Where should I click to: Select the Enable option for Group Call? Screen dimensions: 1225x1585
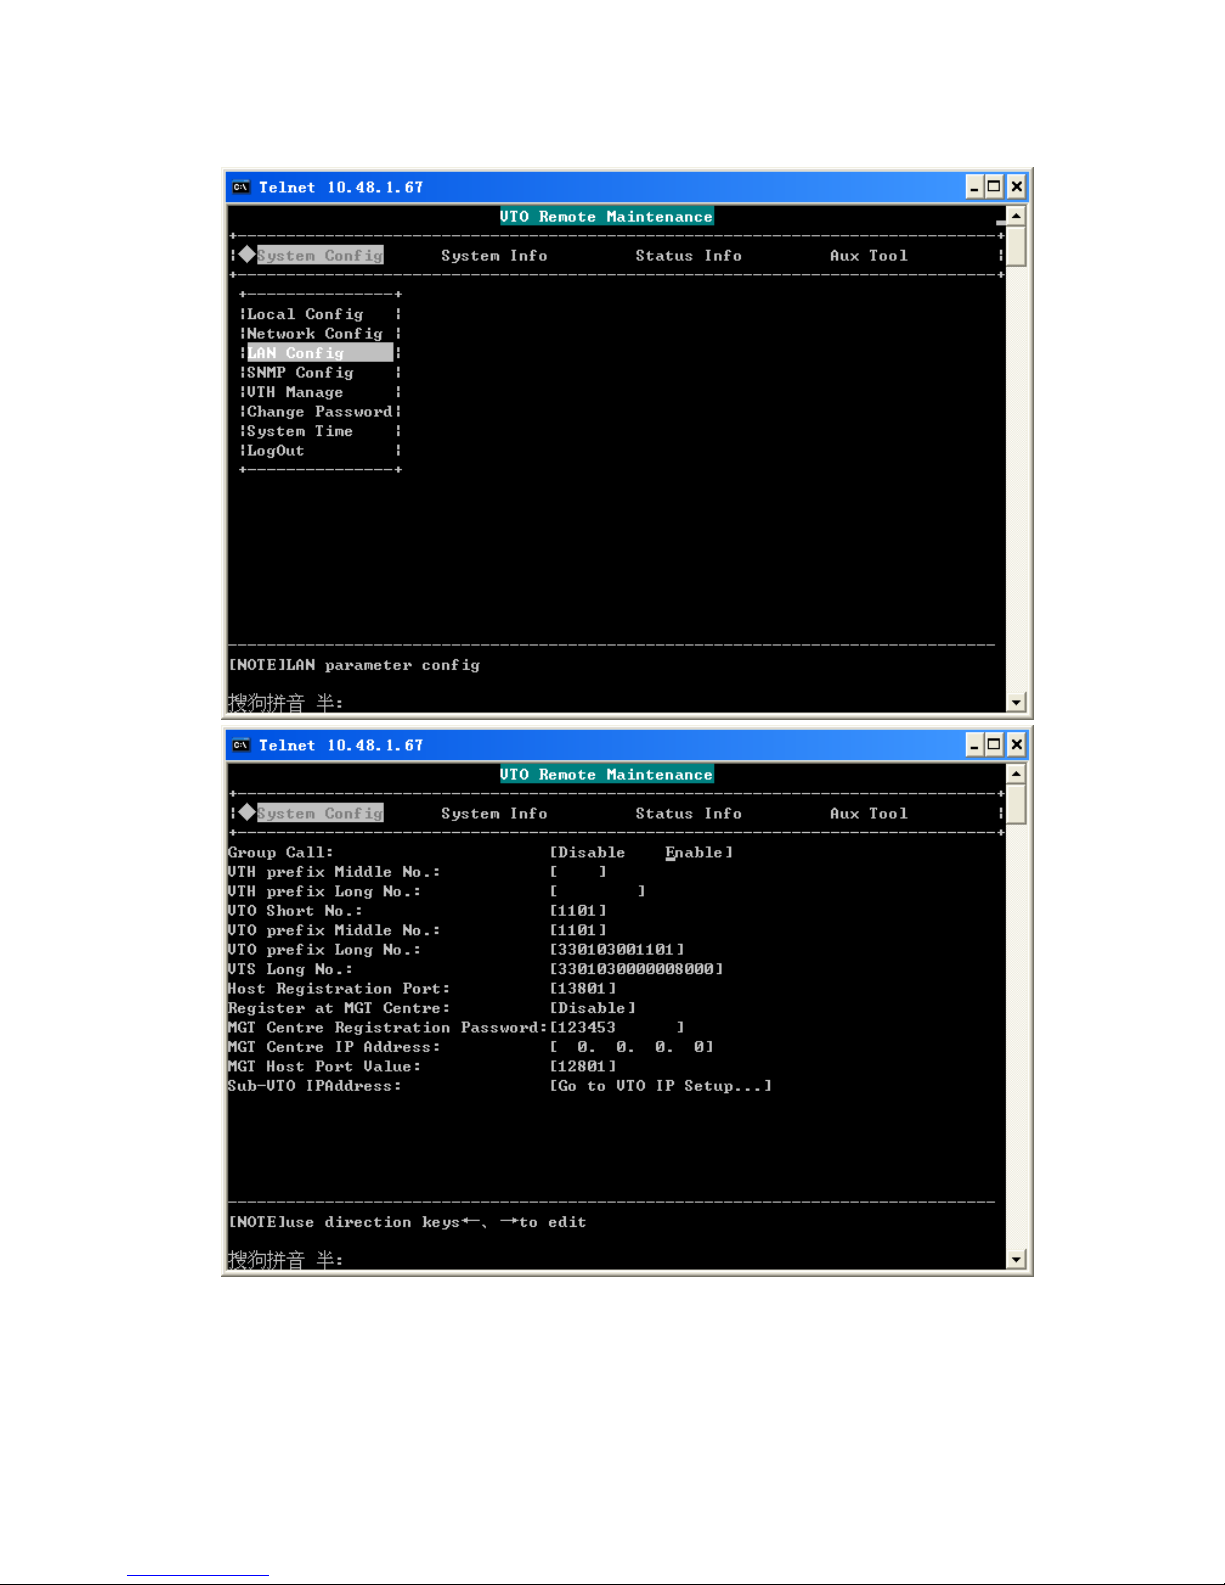(694, 853)
